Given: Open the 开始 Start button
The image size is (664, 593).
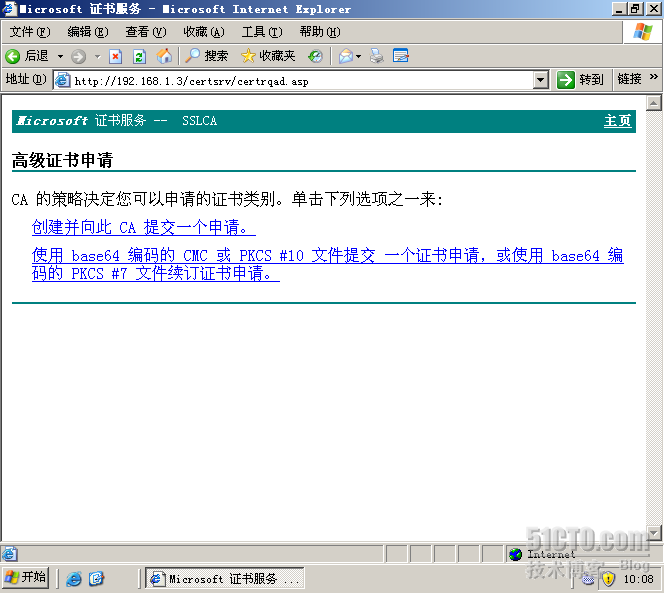Looking at the screenshot, I should [25, 578].
